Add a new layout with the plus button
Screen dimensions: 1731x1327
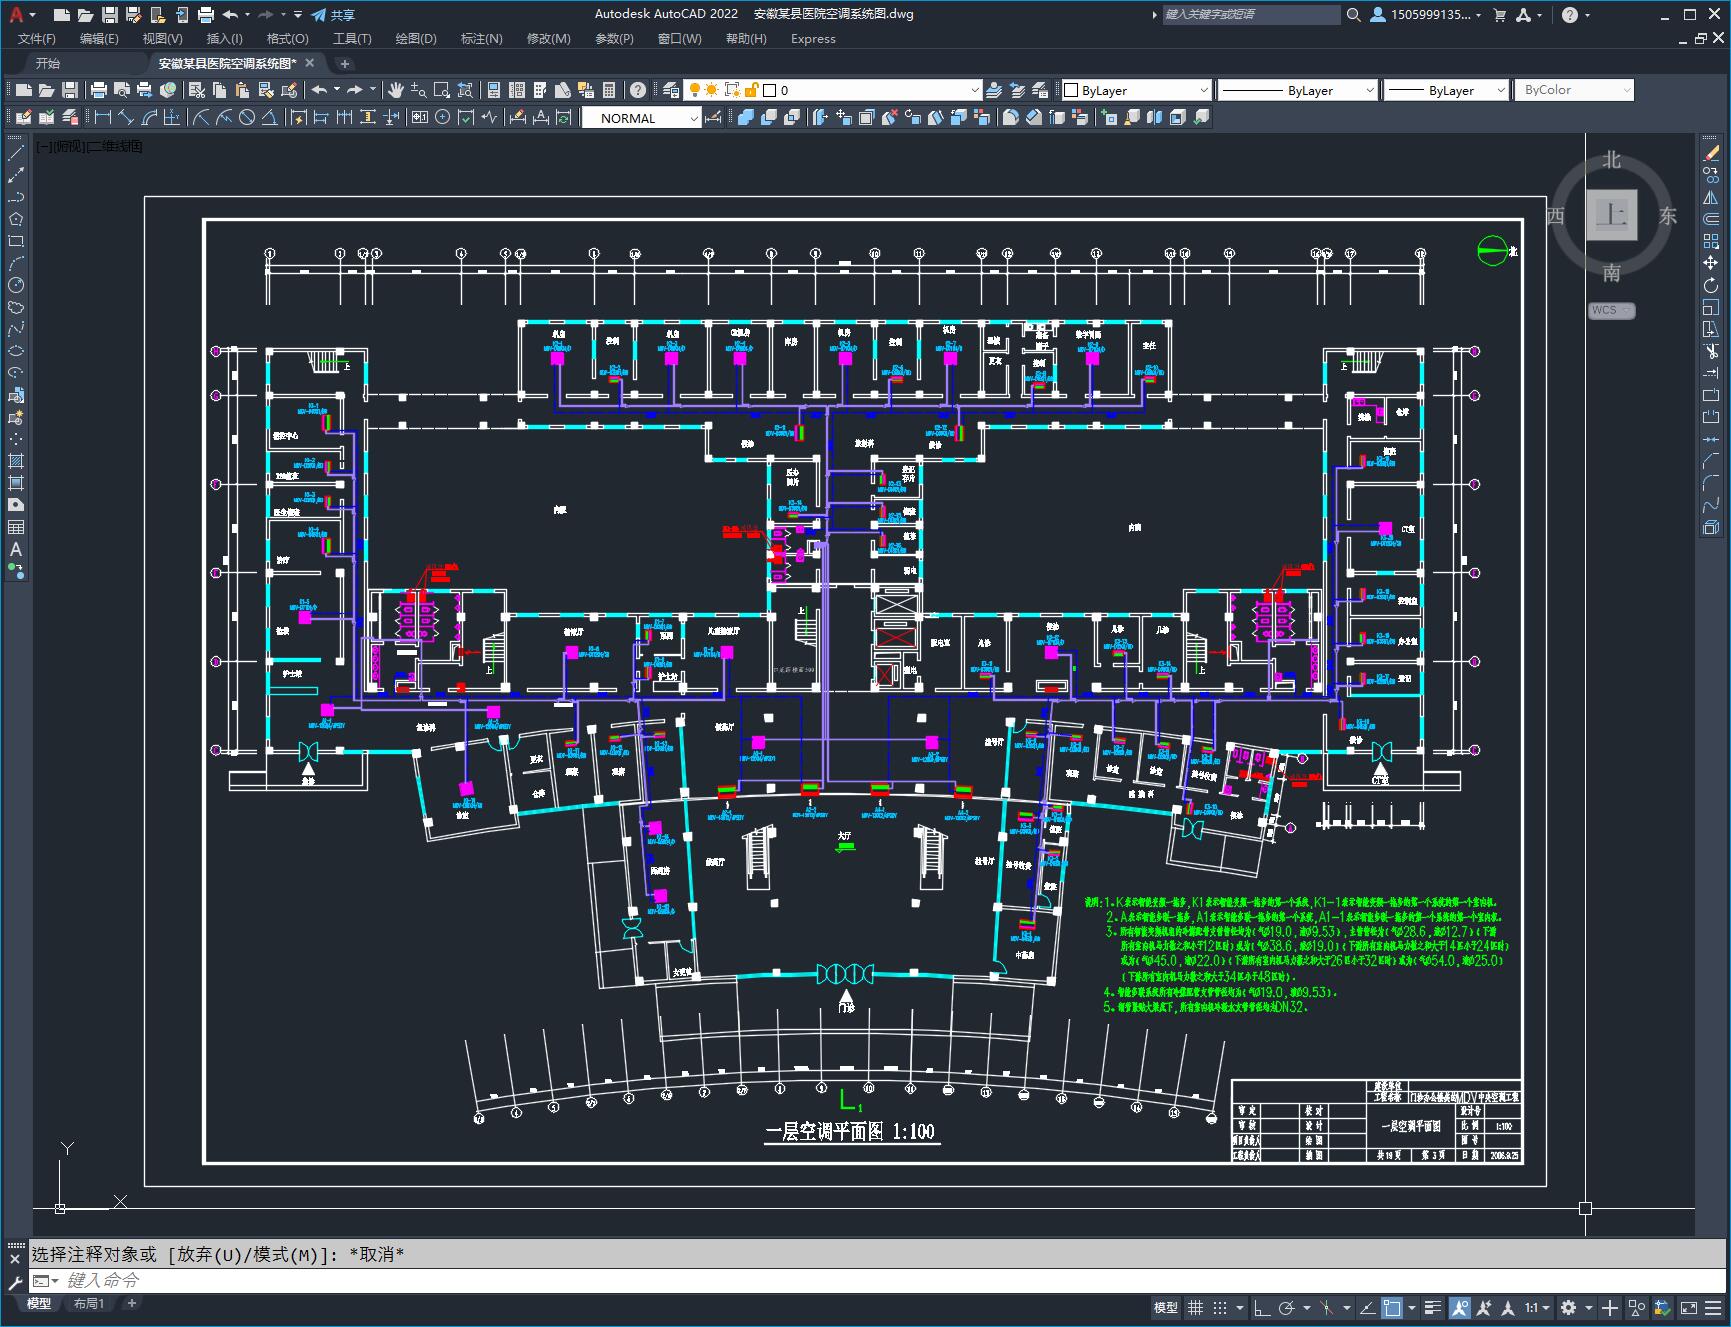131,1303
